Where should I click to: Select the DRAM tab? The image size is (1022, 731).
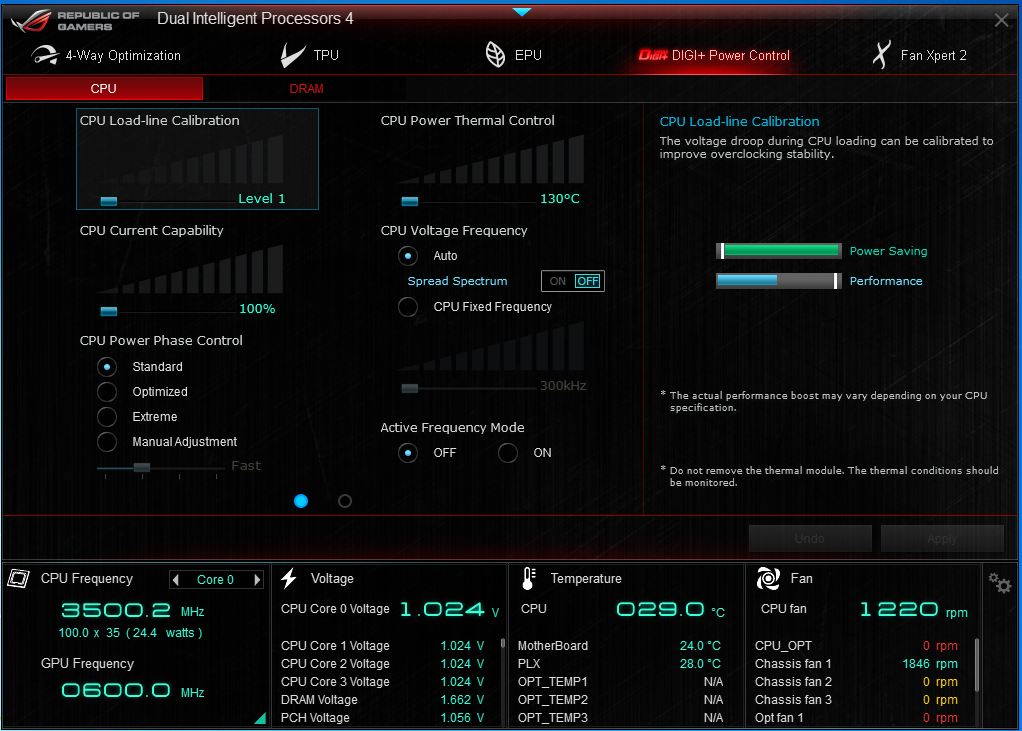[306, 89]
